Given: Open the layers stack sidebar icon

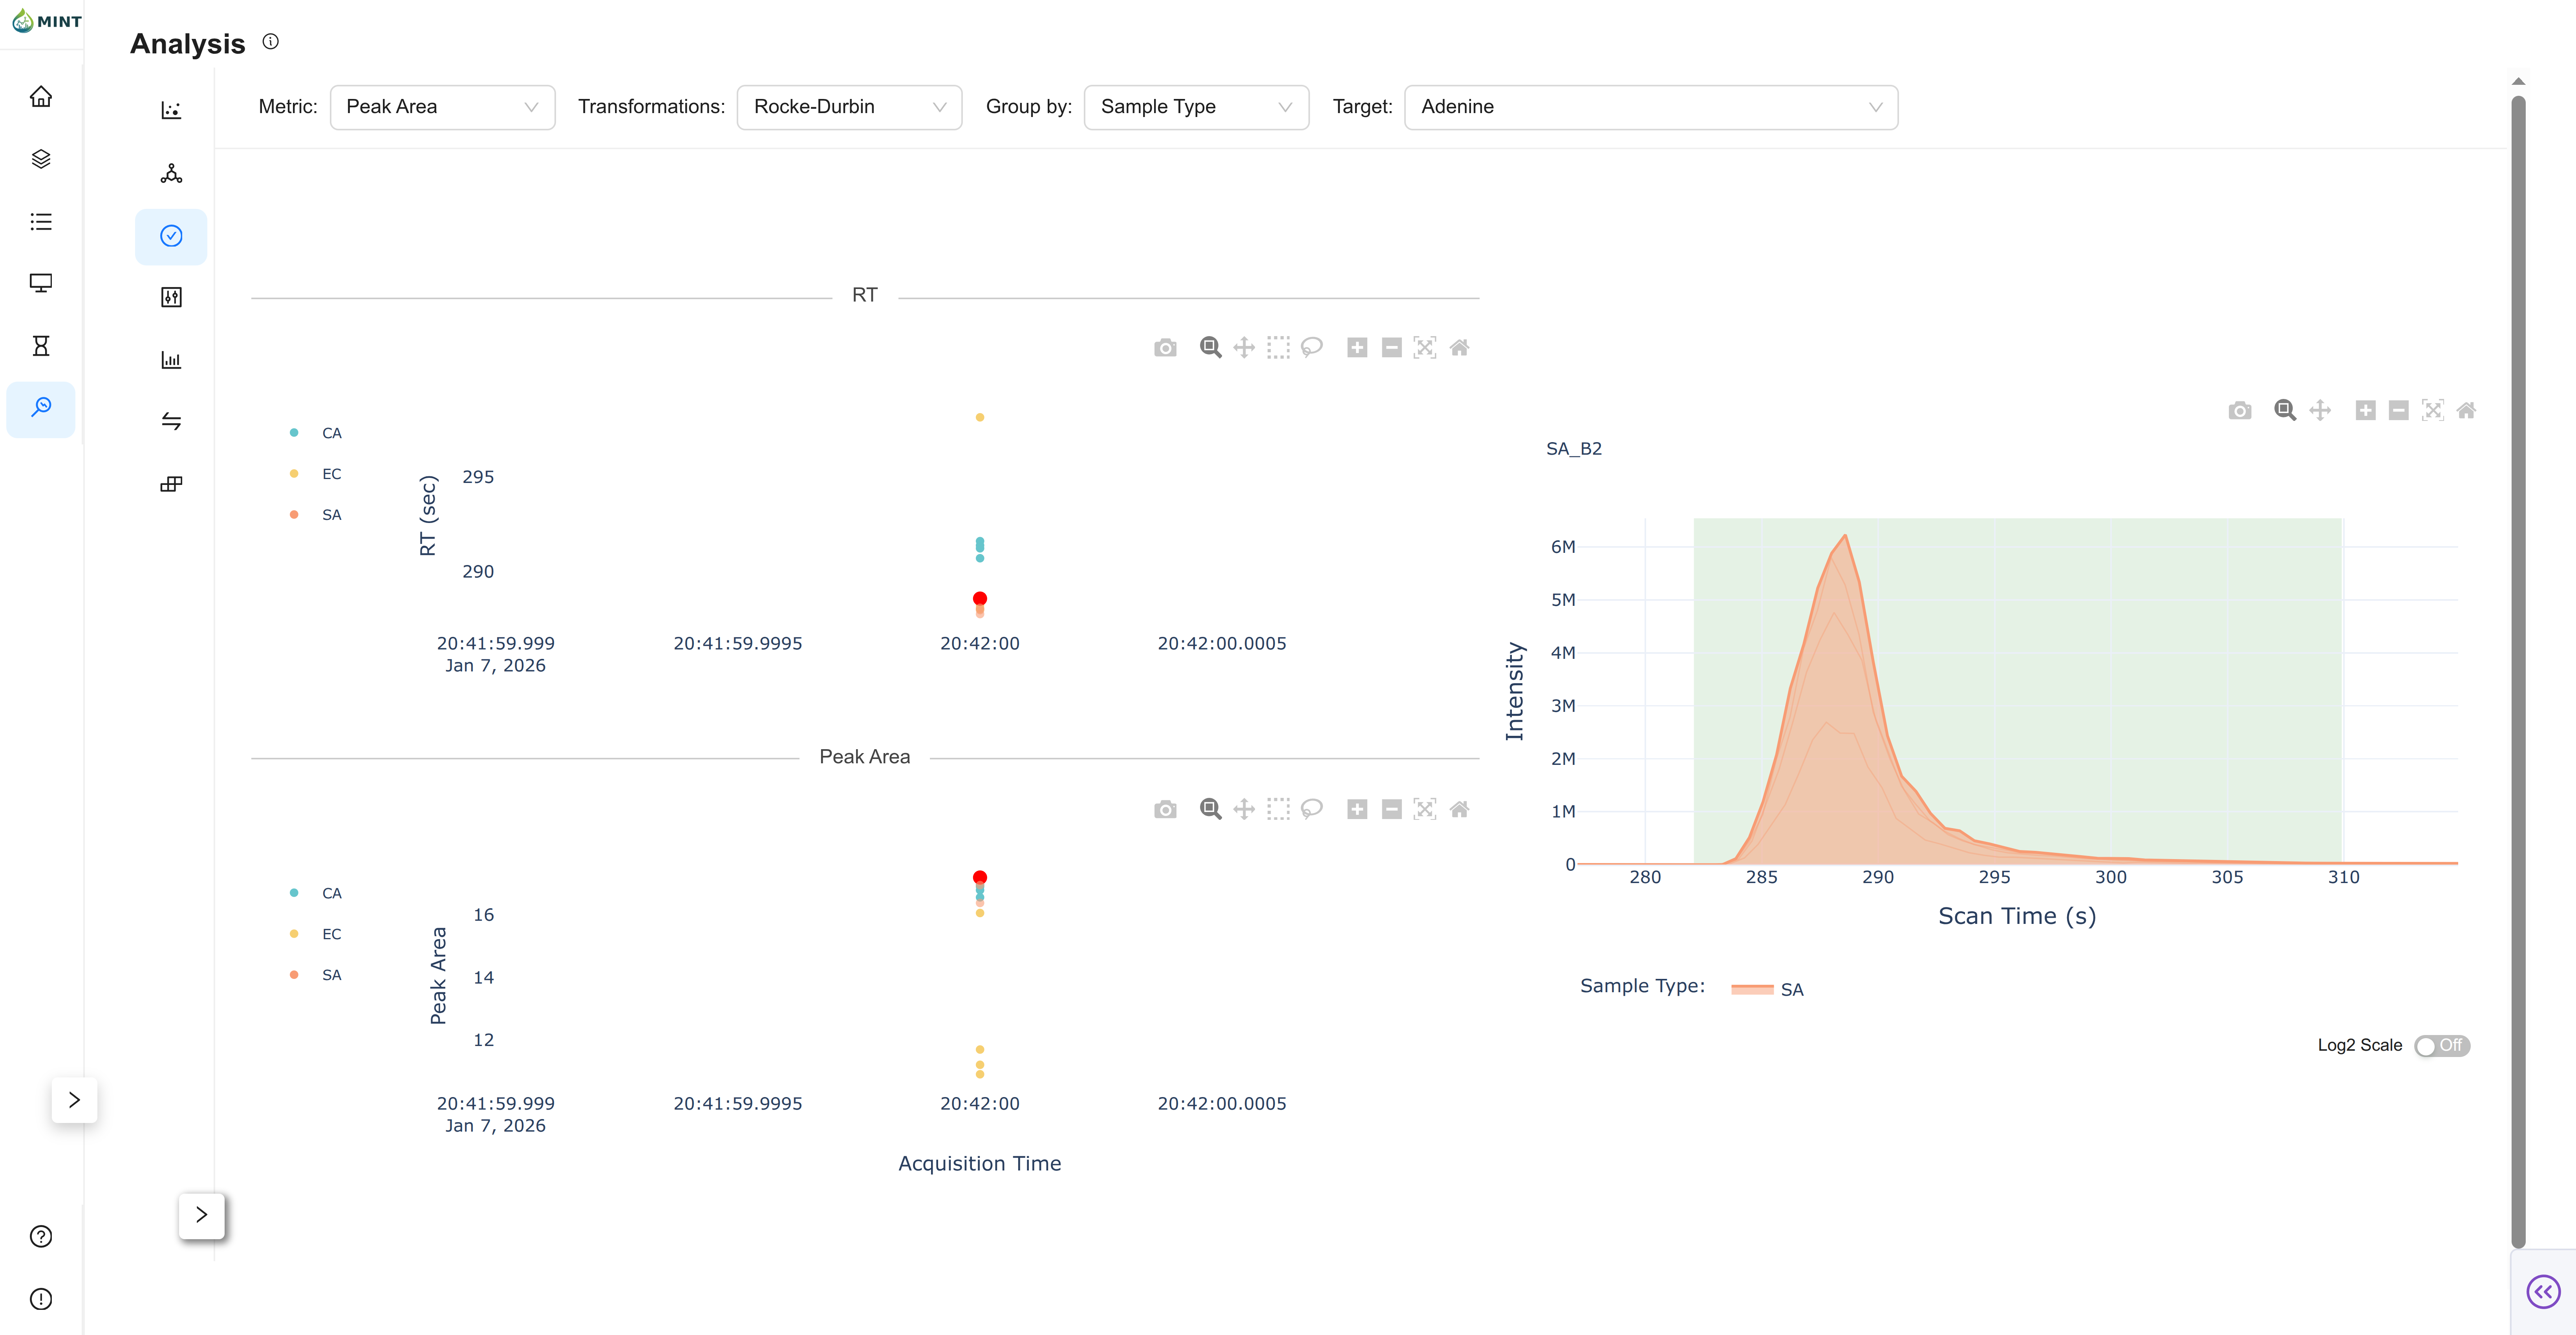Looking at the screenshot, I should click(41, 159).
